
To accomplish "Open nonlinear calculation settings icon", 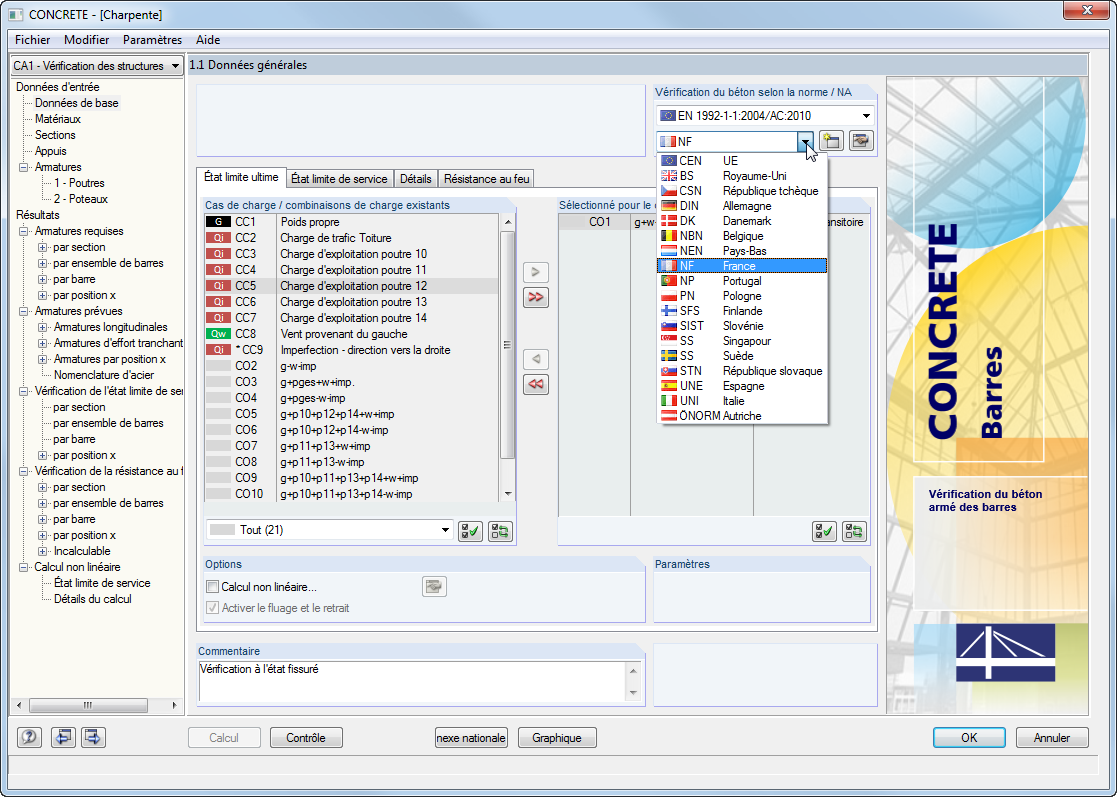I will click(435, 587).
